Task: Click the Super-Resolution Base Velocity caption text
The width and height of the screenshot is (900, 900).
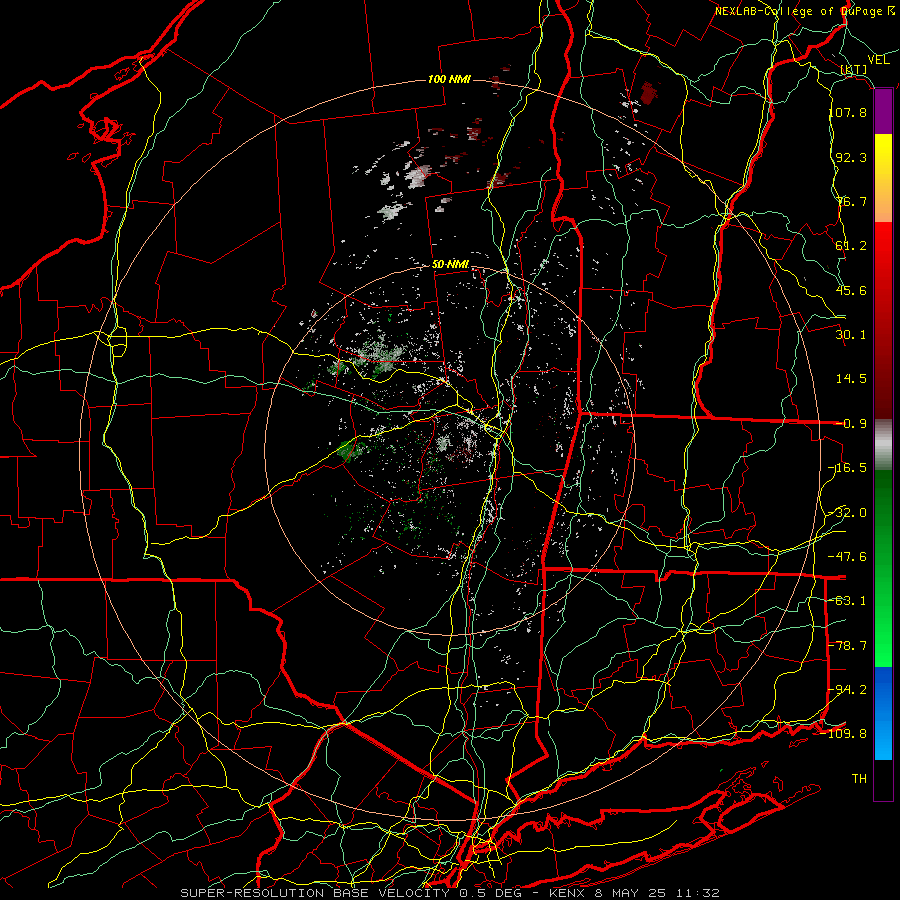Action: point(449,893)
